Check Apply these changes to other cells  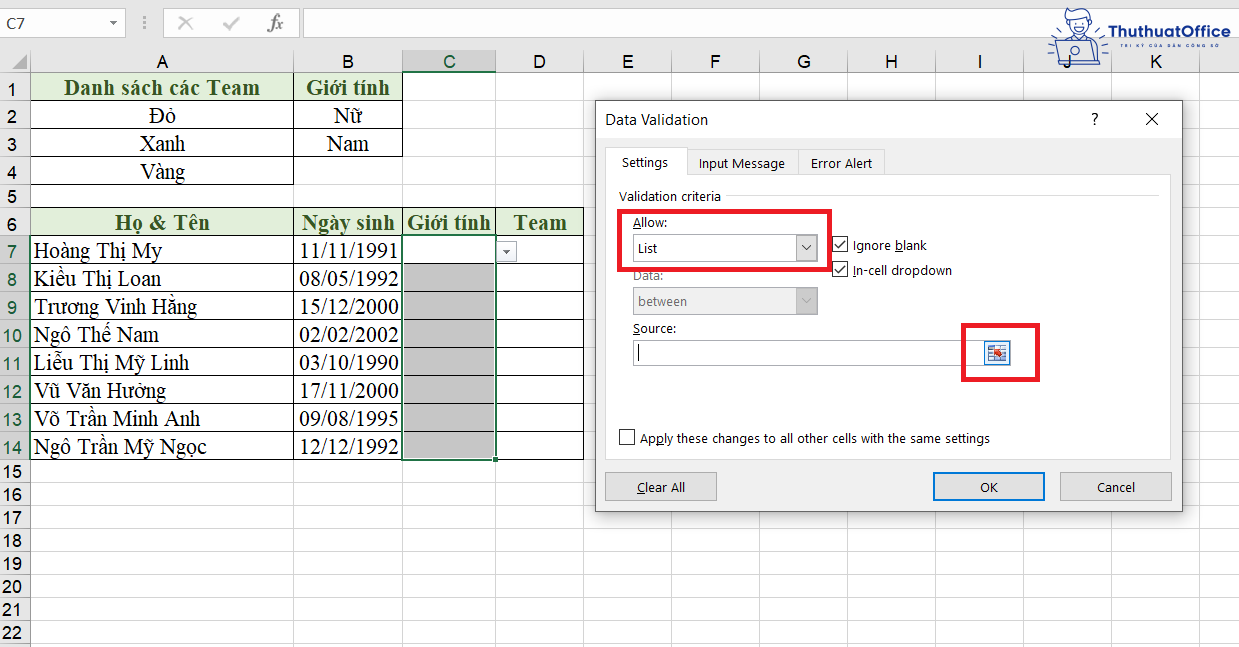click(627, 436)
